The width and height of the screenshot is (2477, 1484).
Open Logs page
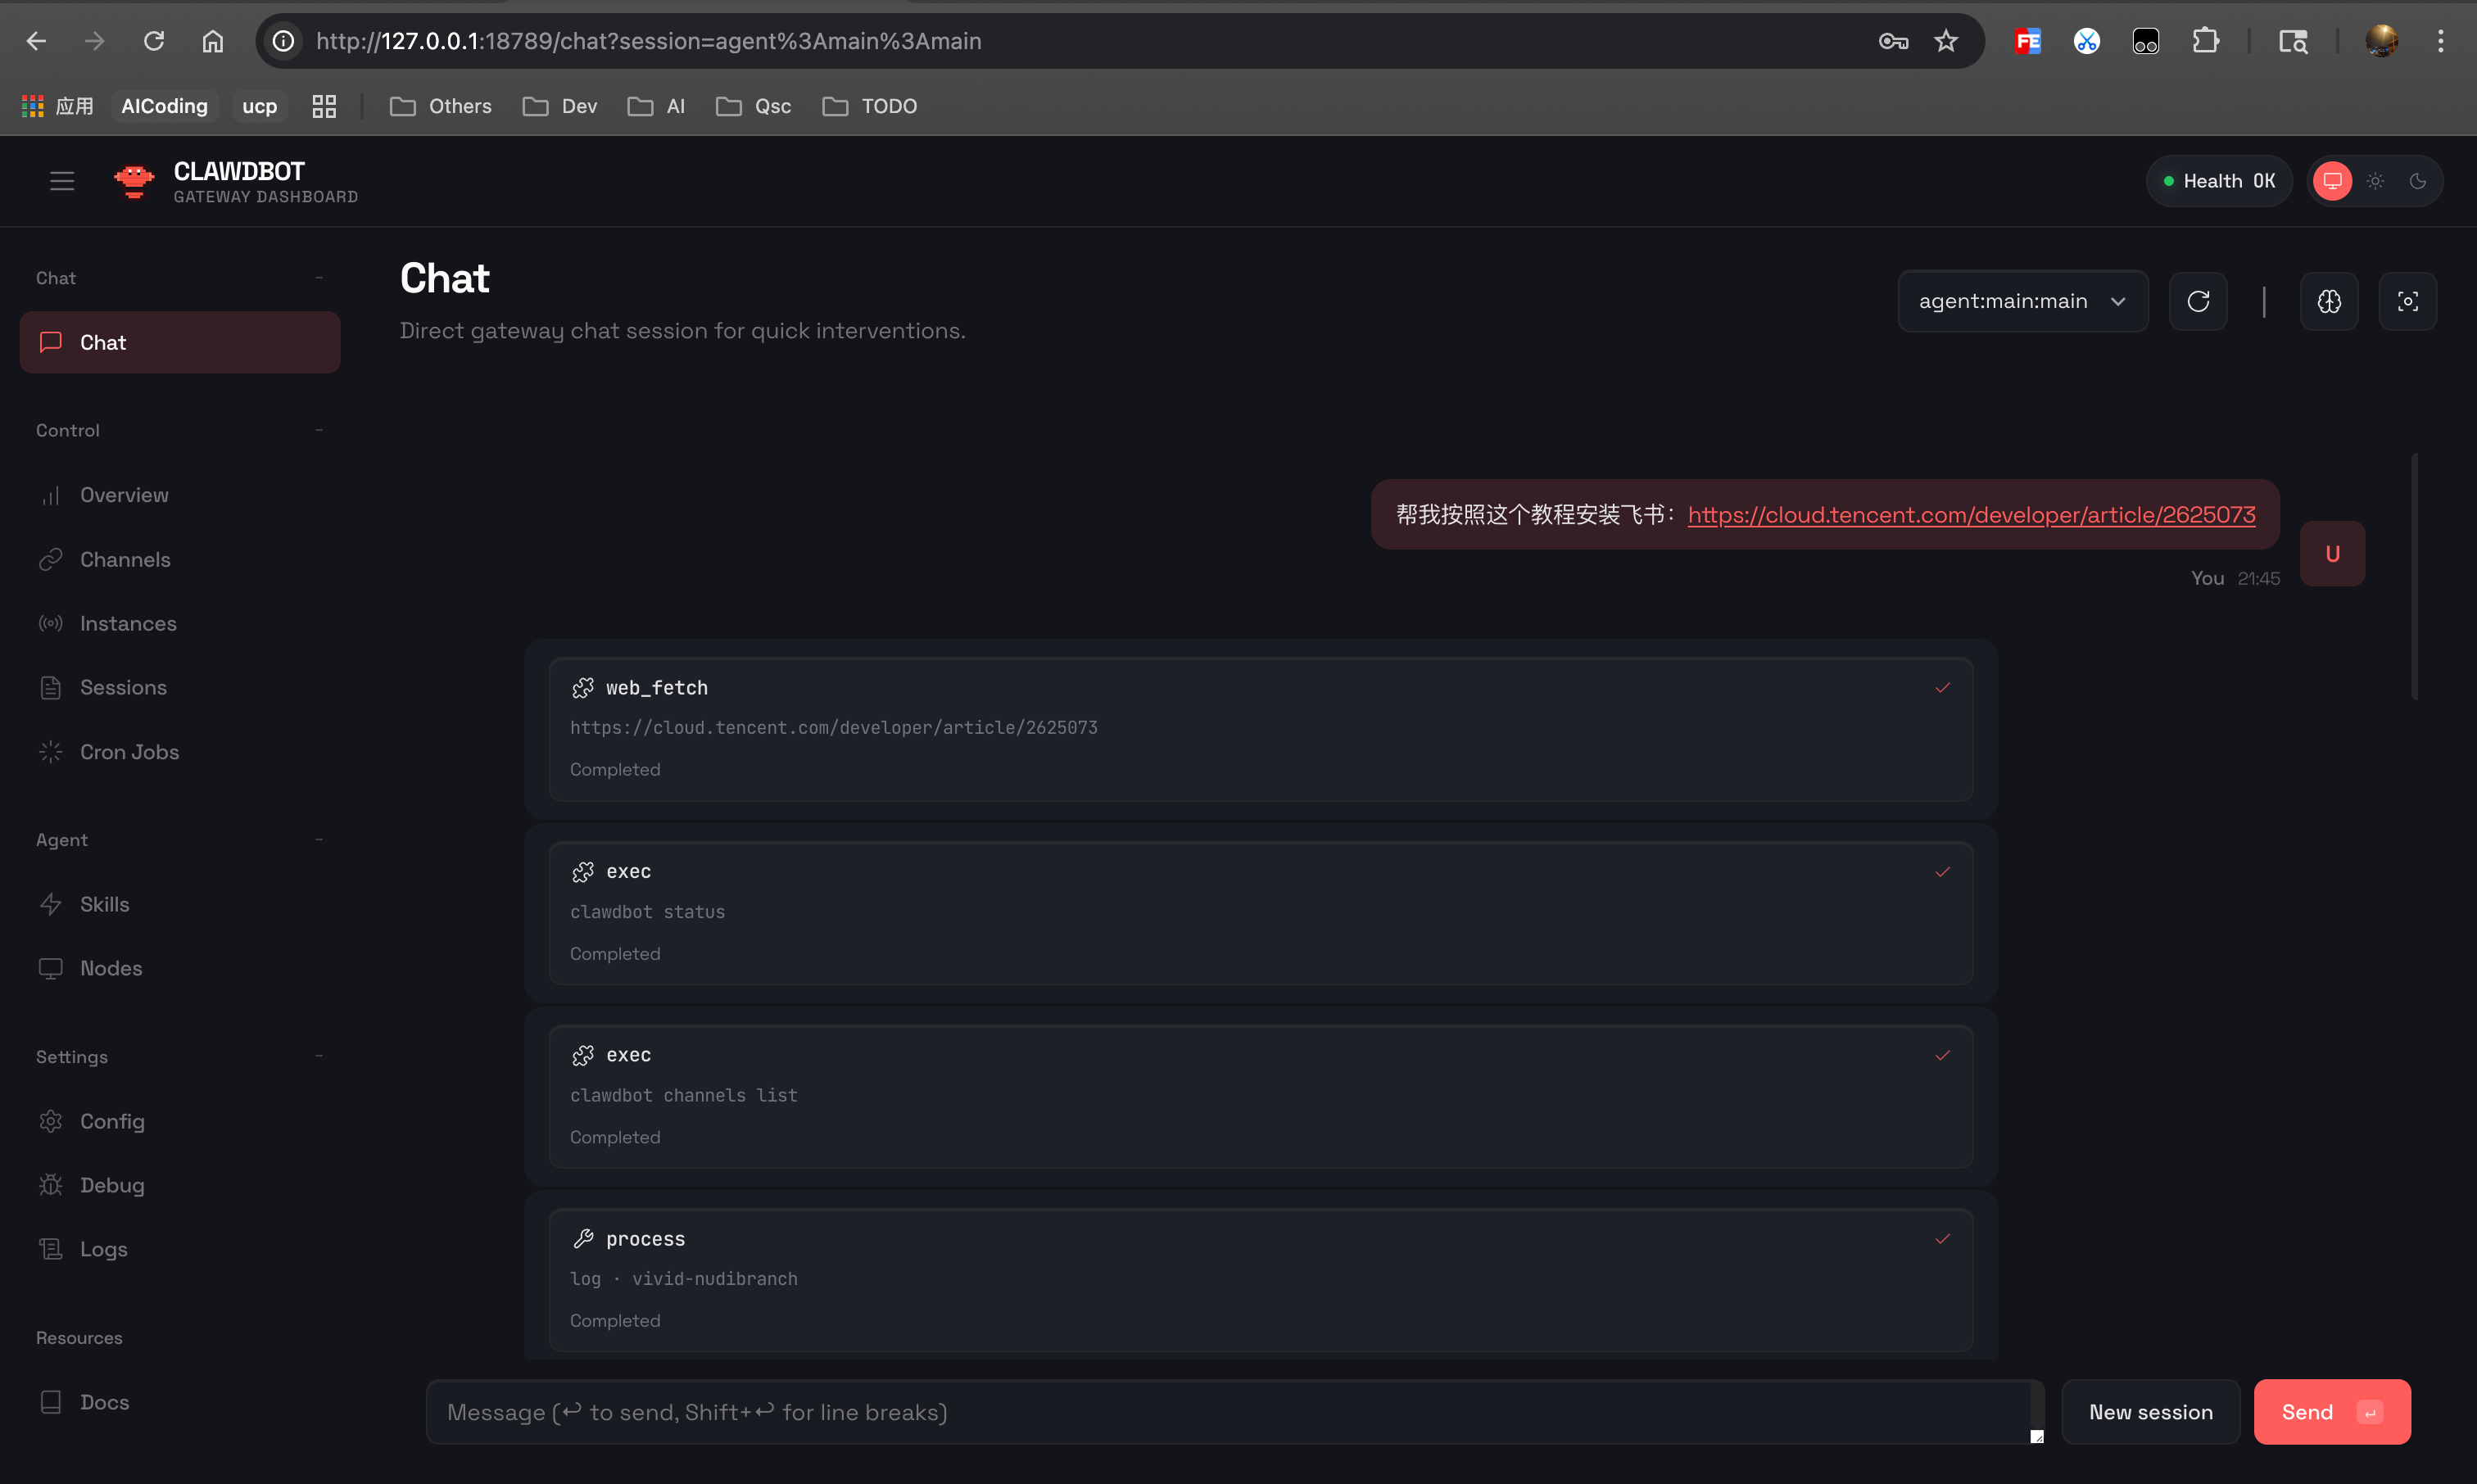coord(180,1249)
